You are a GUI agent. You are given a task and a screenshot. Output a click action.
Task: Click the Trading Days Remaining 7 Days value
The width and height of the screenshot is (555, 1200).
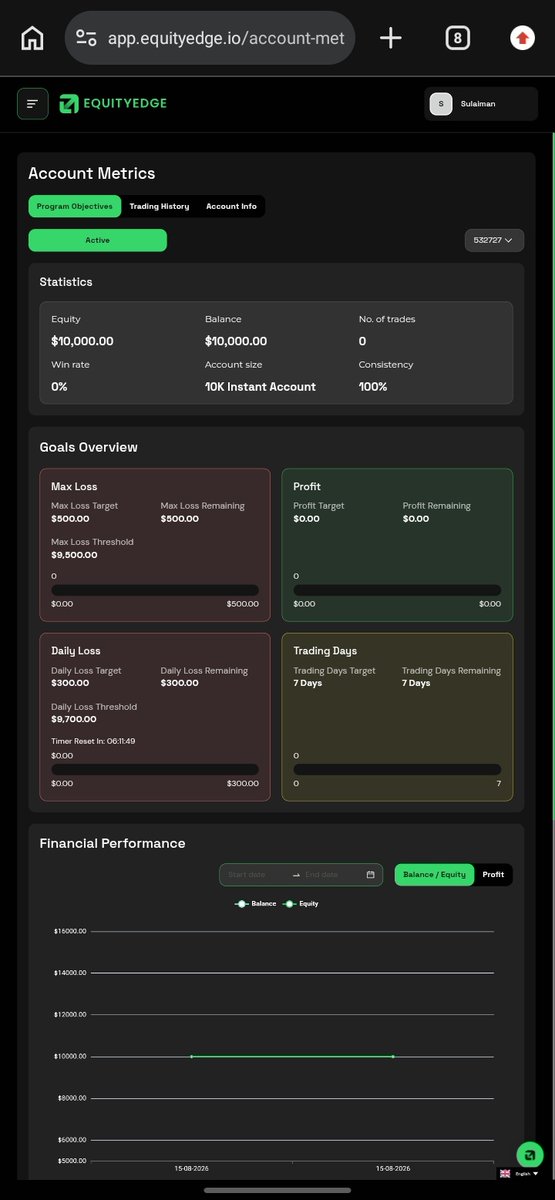[x=416, y=683]
